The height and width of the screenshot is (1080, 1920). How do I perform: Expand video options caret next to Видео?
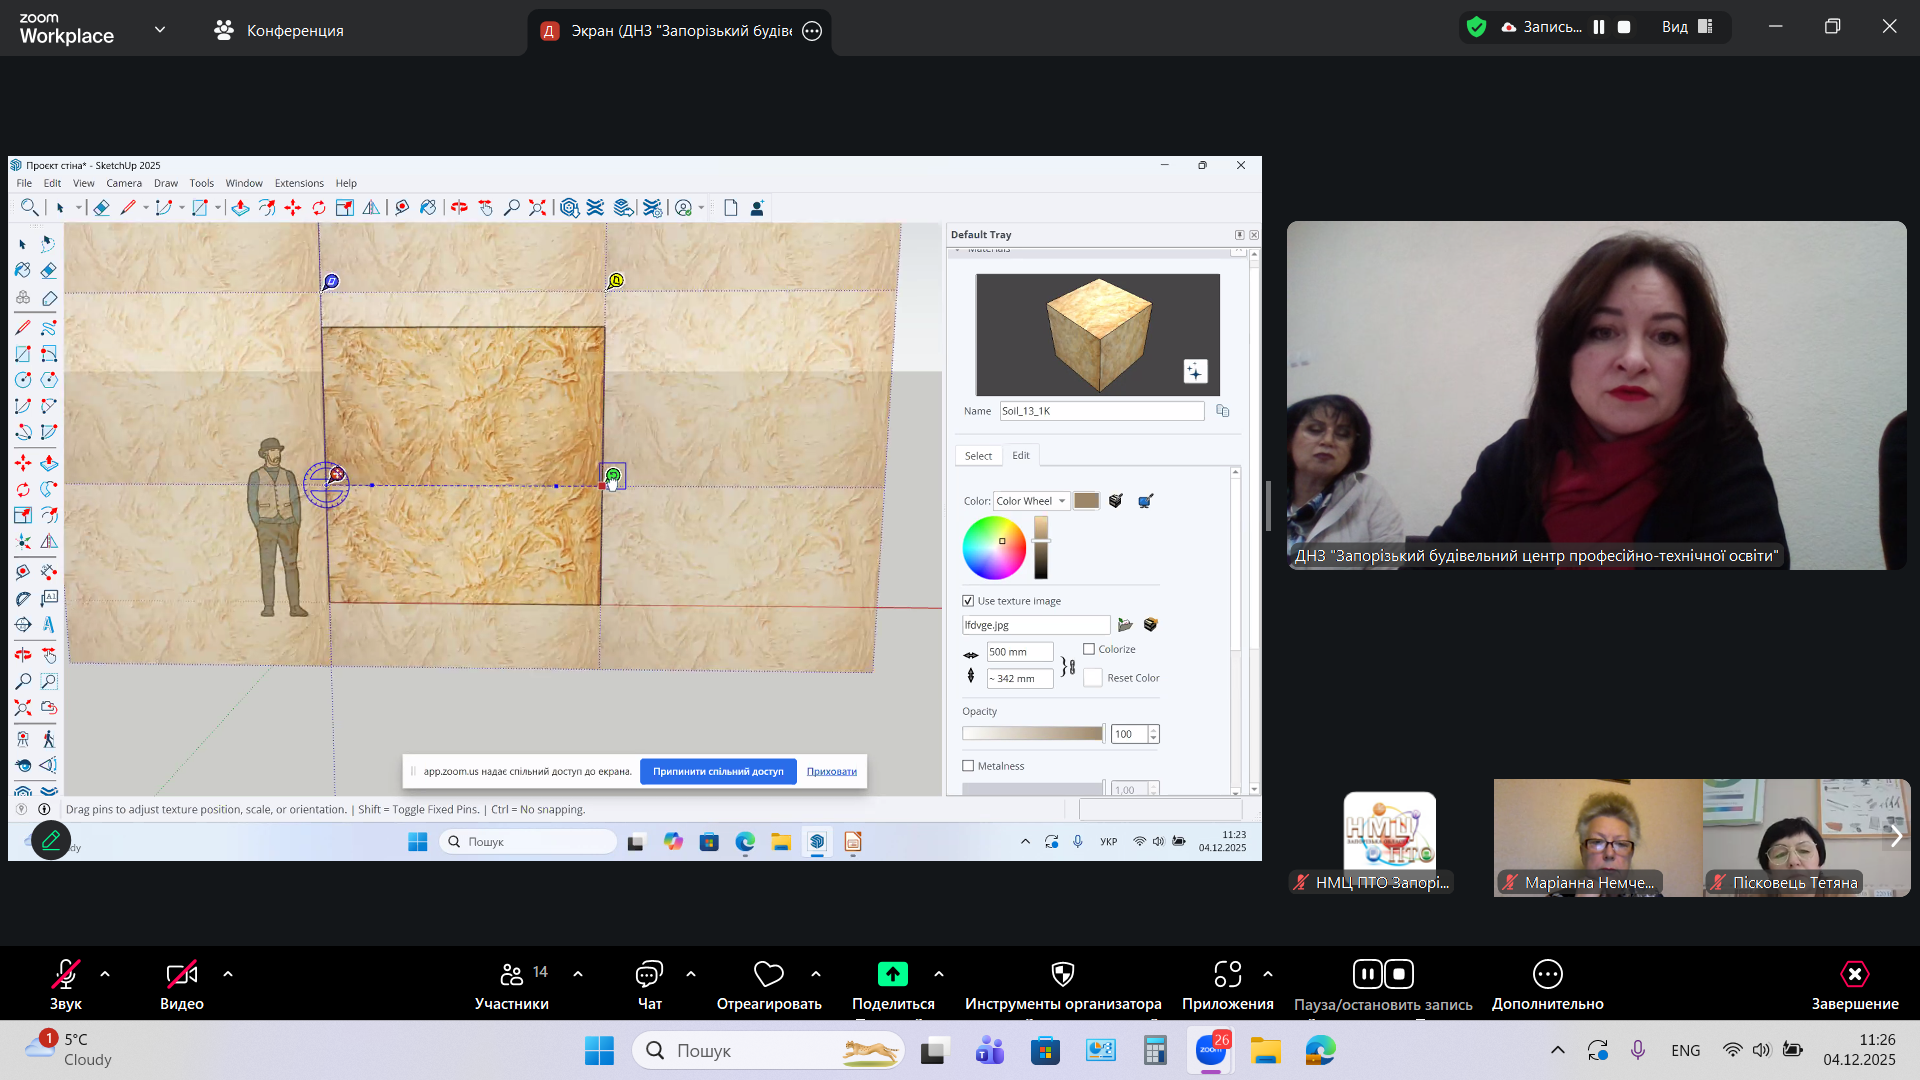click(x=228, y=974)
